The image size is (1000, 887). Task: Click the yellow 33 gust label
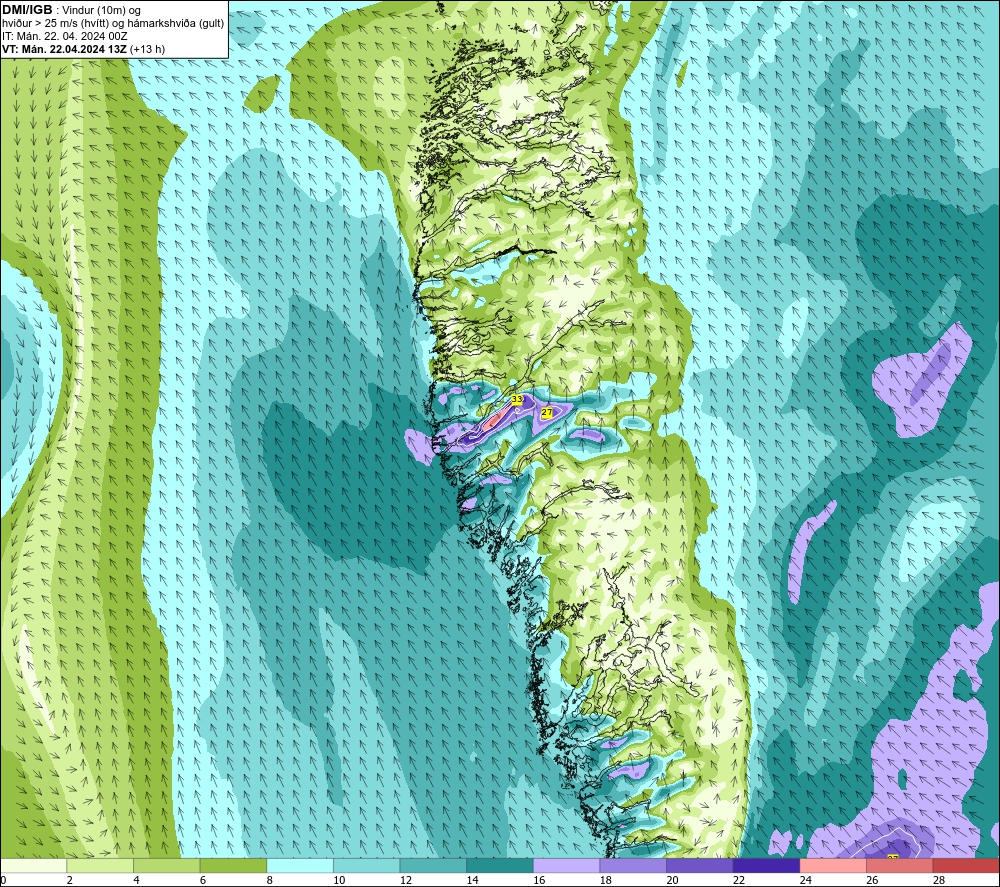(517, 399)
